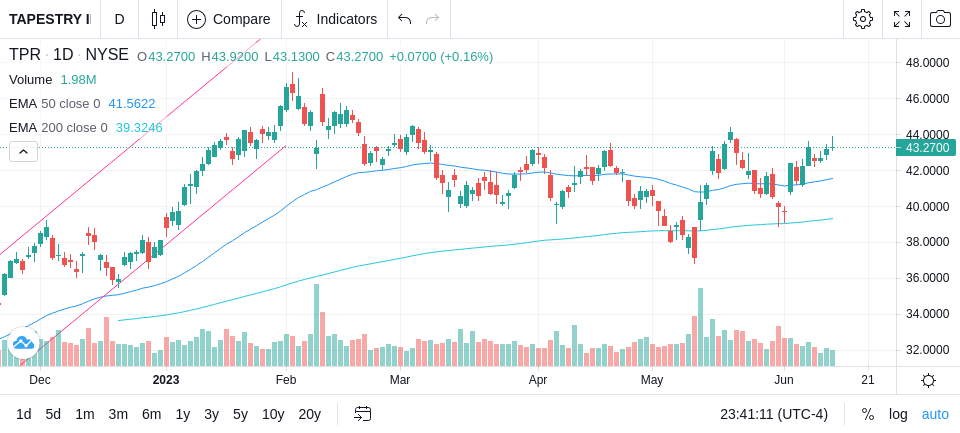Image resolution: width=960 pixels, height=433 pixels.
Task: Toggle auto scale mode
Action: 935,415
